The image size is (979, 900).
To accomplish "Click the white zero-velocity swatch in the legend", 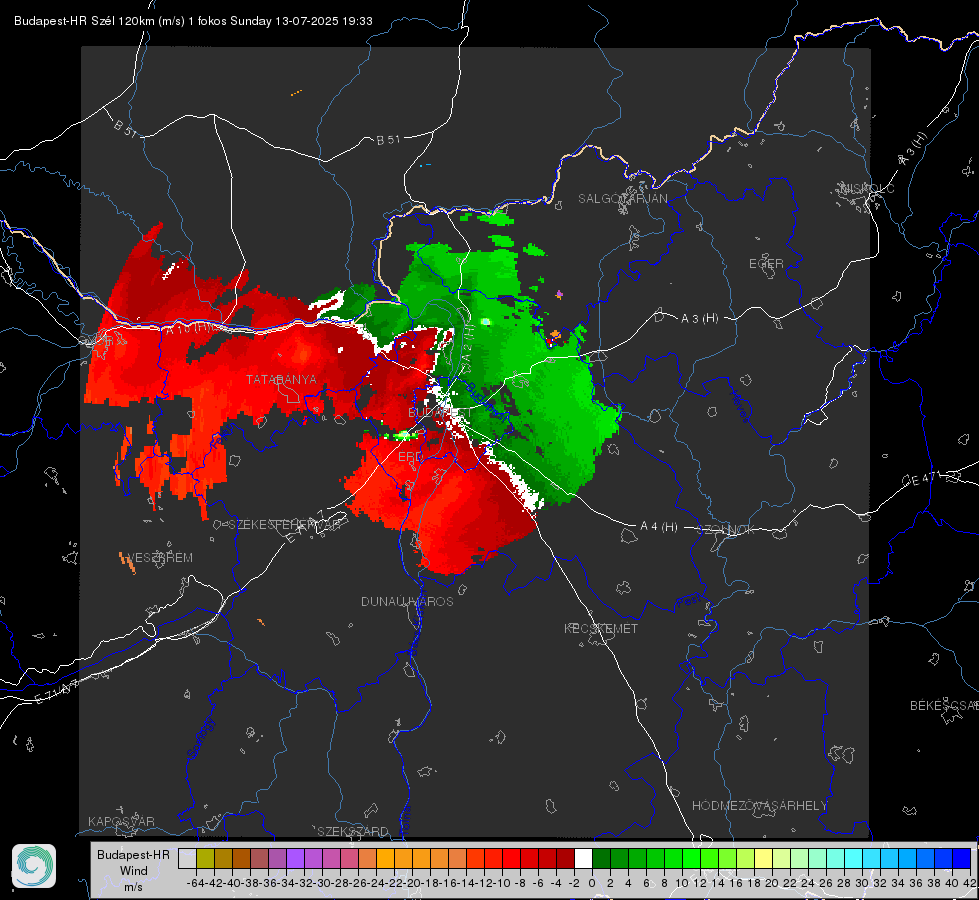I will [583, 858].
